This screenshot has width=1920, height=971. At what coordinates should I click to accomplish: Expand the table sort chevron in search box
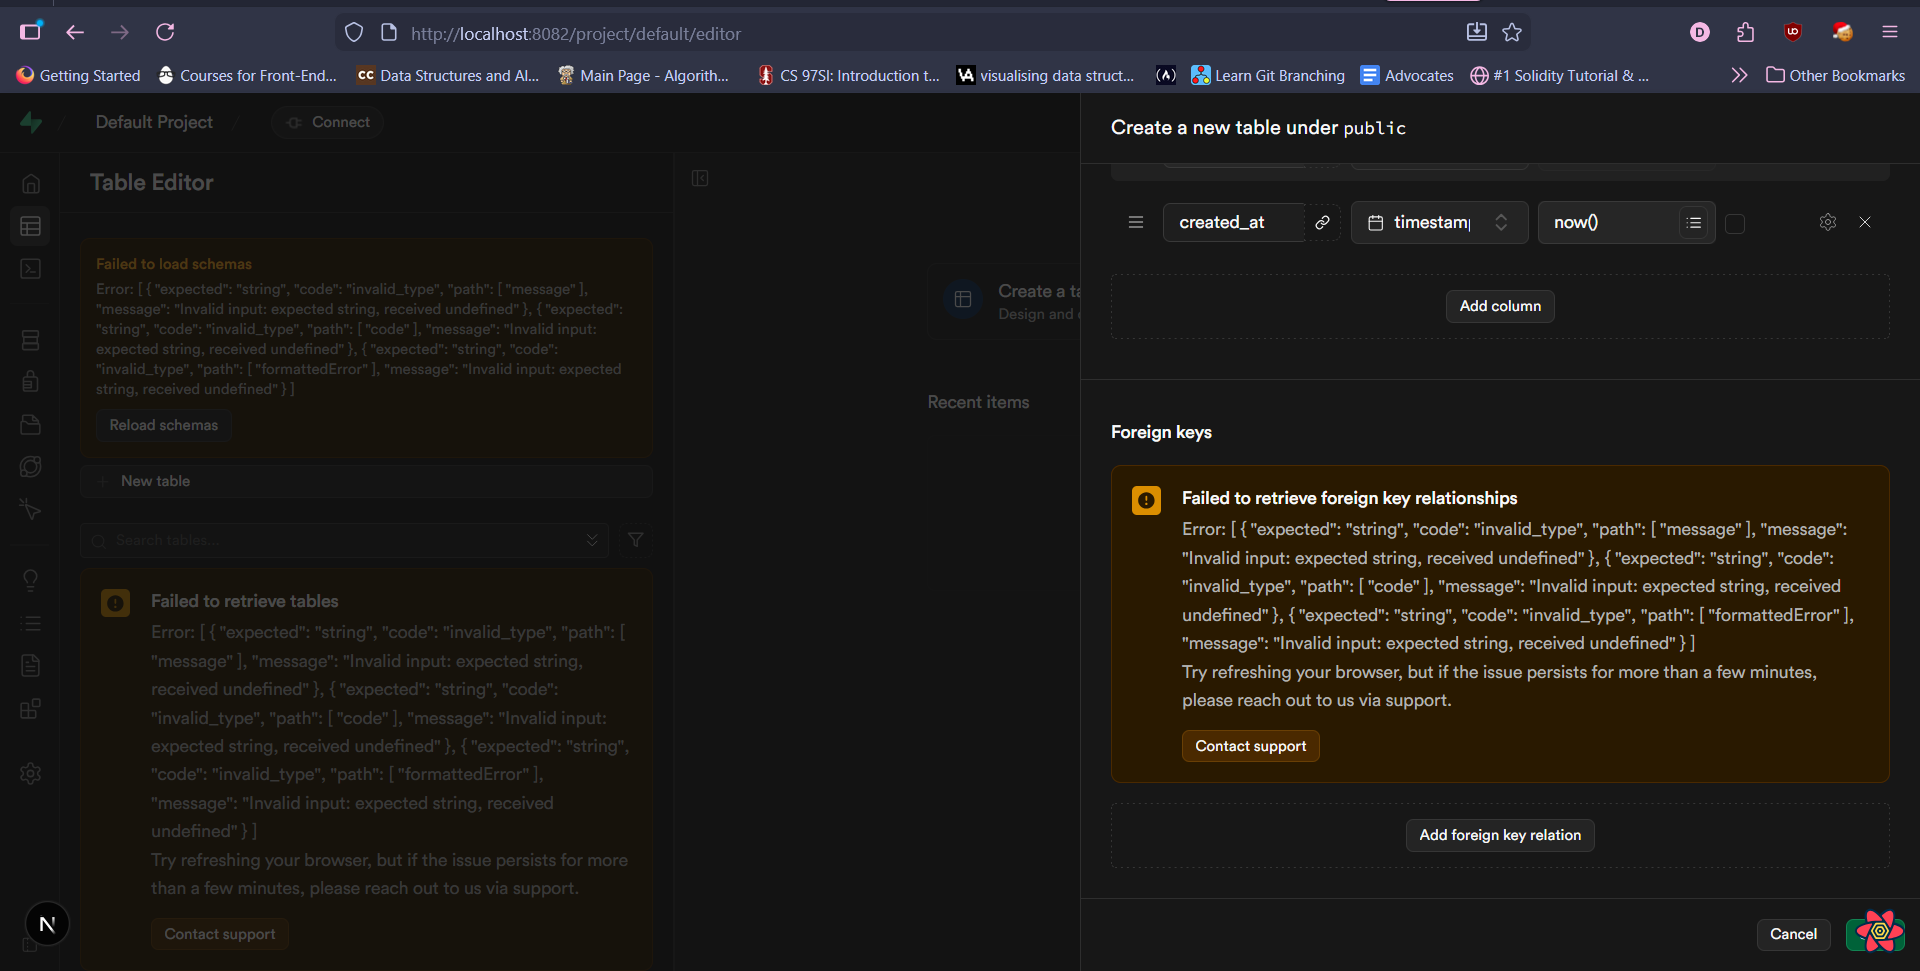[x=592, y=540]
